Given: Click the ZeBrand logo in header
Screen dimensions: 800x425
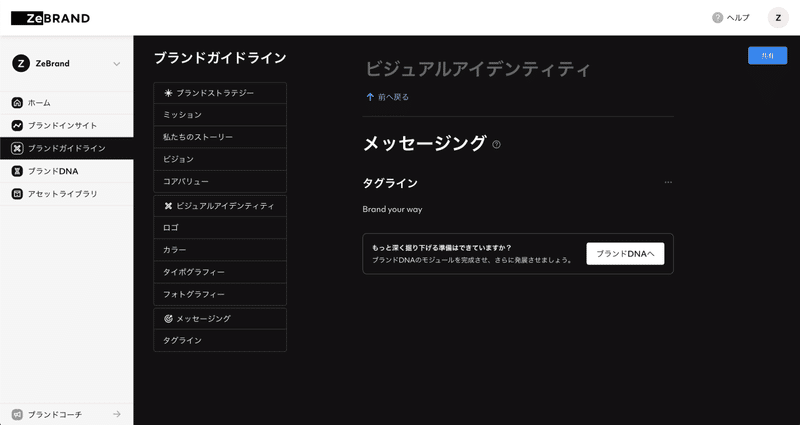Looking at the screenshot, I should (x=51, y=18).
